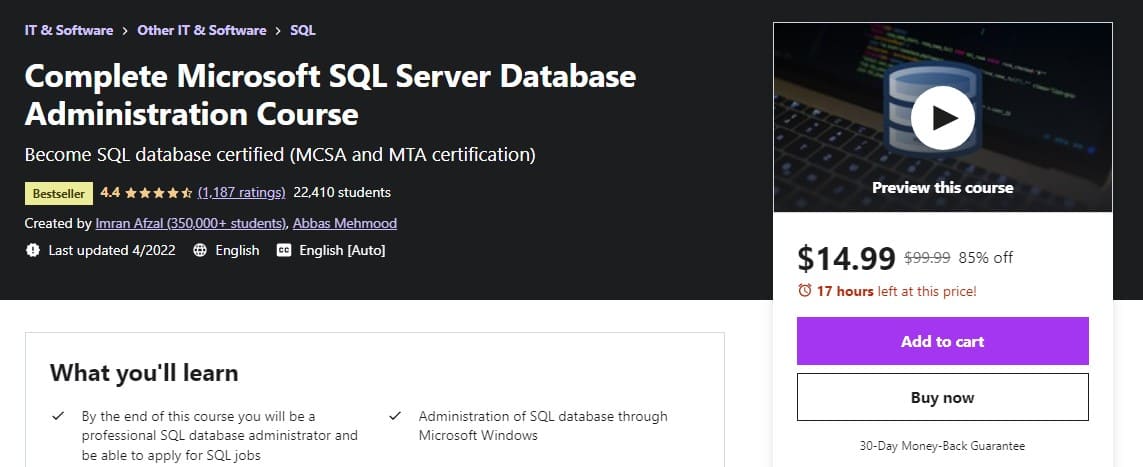Open instructor Imran Afzal's profile
Screen dimensions: 1143x467
(x=191, y=223)
